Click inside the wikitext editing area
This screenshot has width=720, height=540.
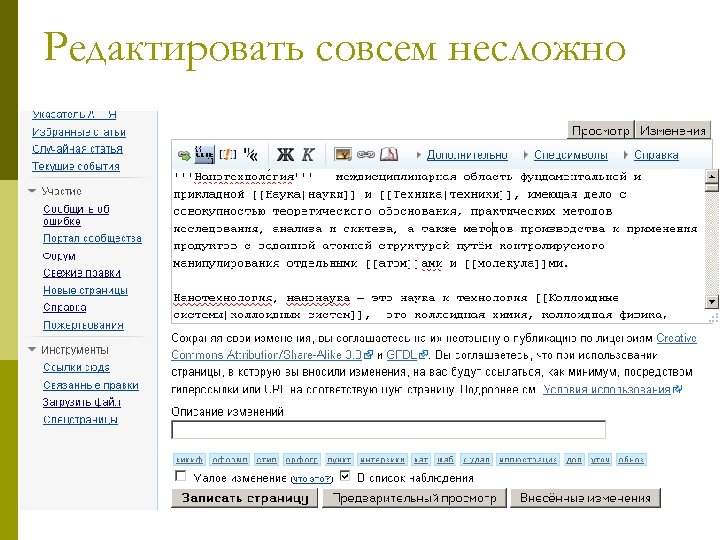tap(439, 246)
